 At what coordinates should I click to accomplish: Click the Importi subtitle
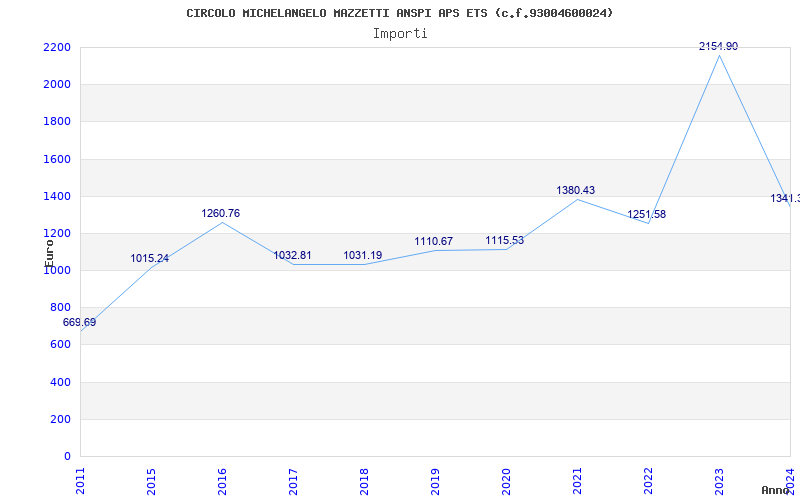[400, 34]
